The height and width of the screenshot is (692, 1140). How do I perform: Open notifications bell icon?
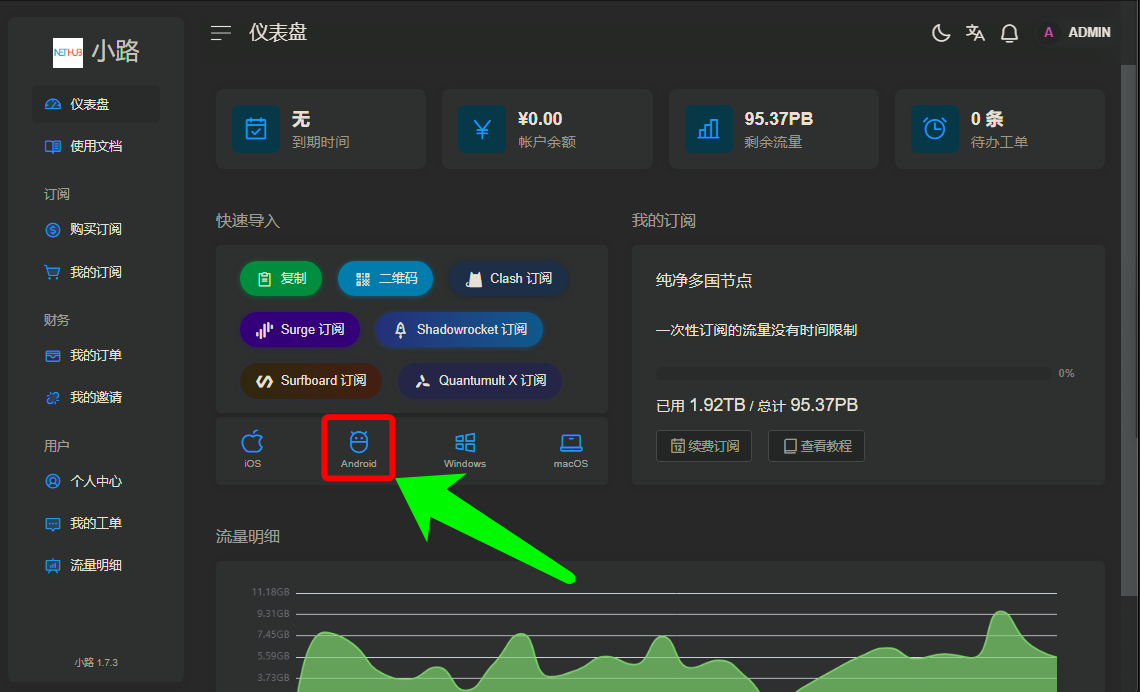click(1009, 33)
